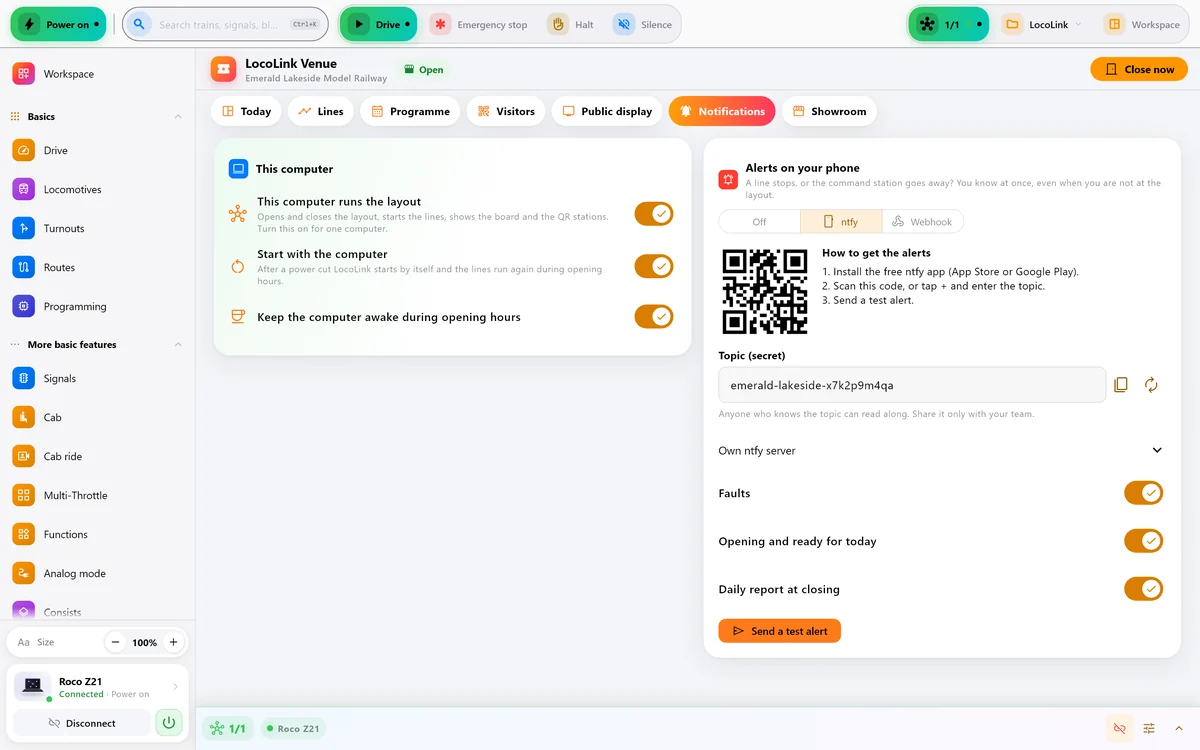Open Multi-Throttle in the sidebar
This screenshot has width=1200, height=750.
pyautogui.click(x=97, y=495)
